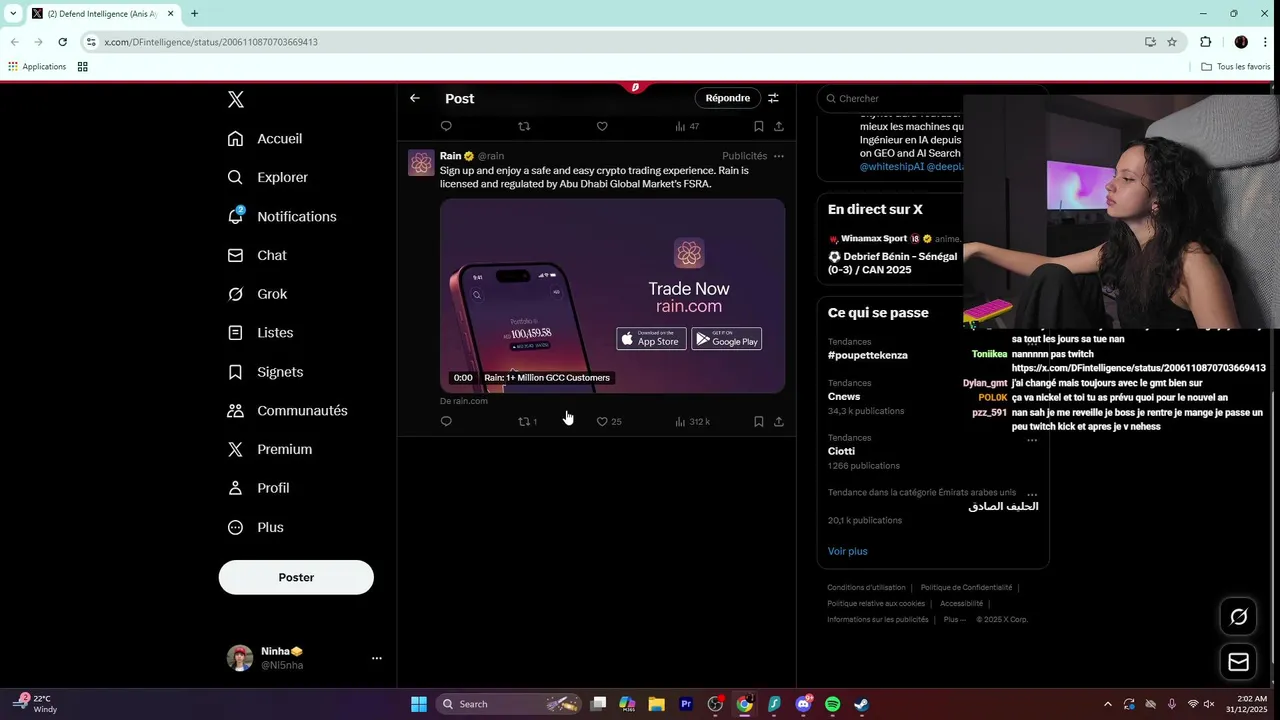
Task: Open the floating messages envelope button
Action: point(1238,662)
